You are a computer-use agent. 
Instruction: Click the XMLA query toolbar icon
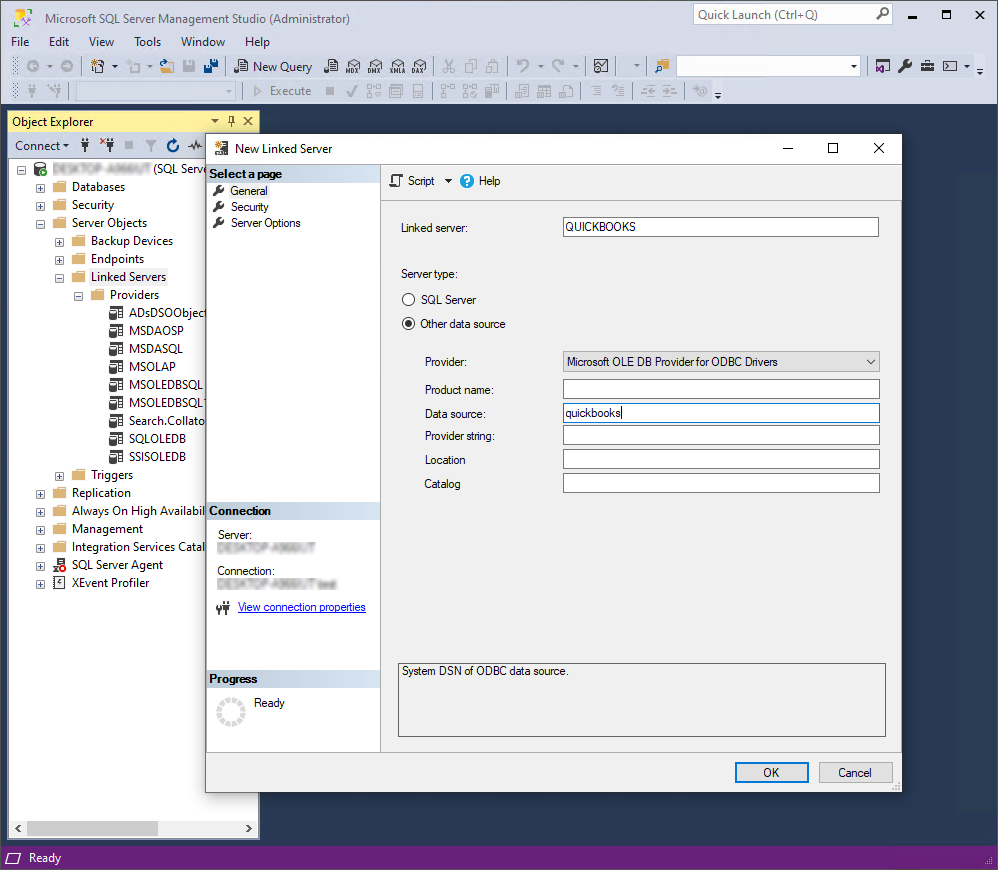click(x=399, y=66)
